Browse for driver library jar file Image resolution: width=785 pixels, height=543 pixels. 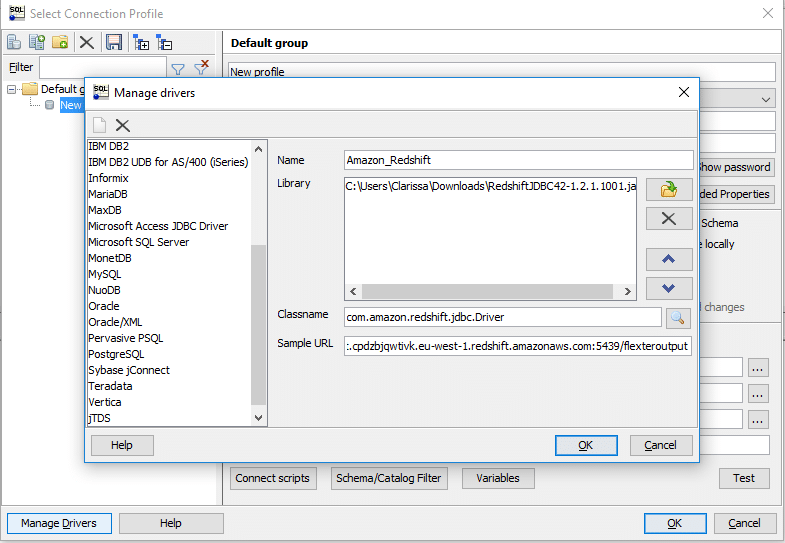[669, 190]
